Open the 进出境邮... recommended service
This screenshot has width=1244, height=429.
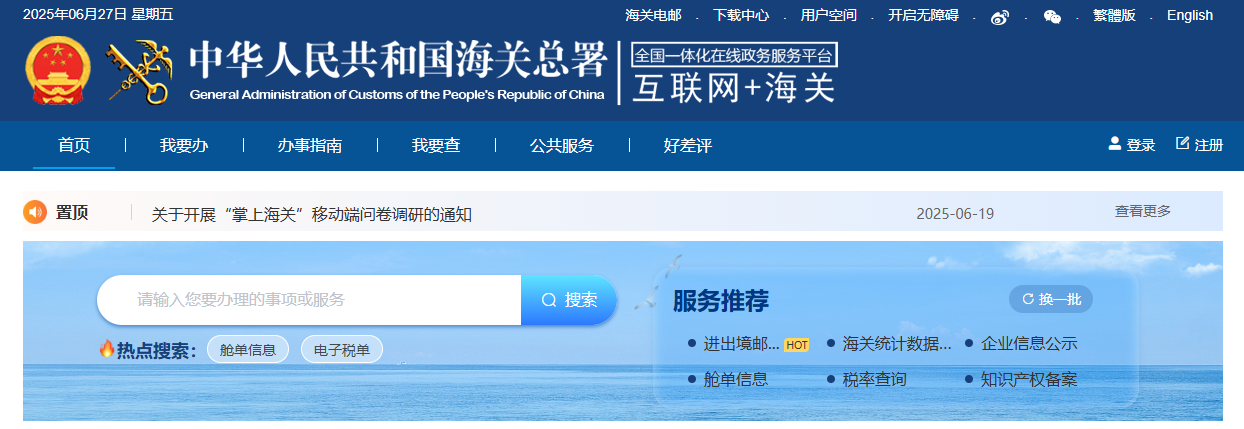pyautogui.click(x=741, y=344)
